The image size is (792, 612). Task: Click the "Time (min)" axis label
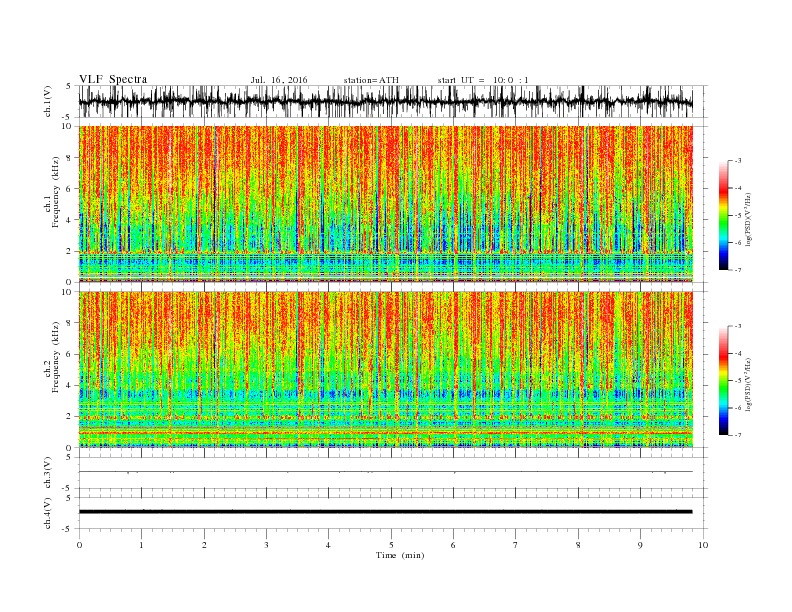click(400, 555)
